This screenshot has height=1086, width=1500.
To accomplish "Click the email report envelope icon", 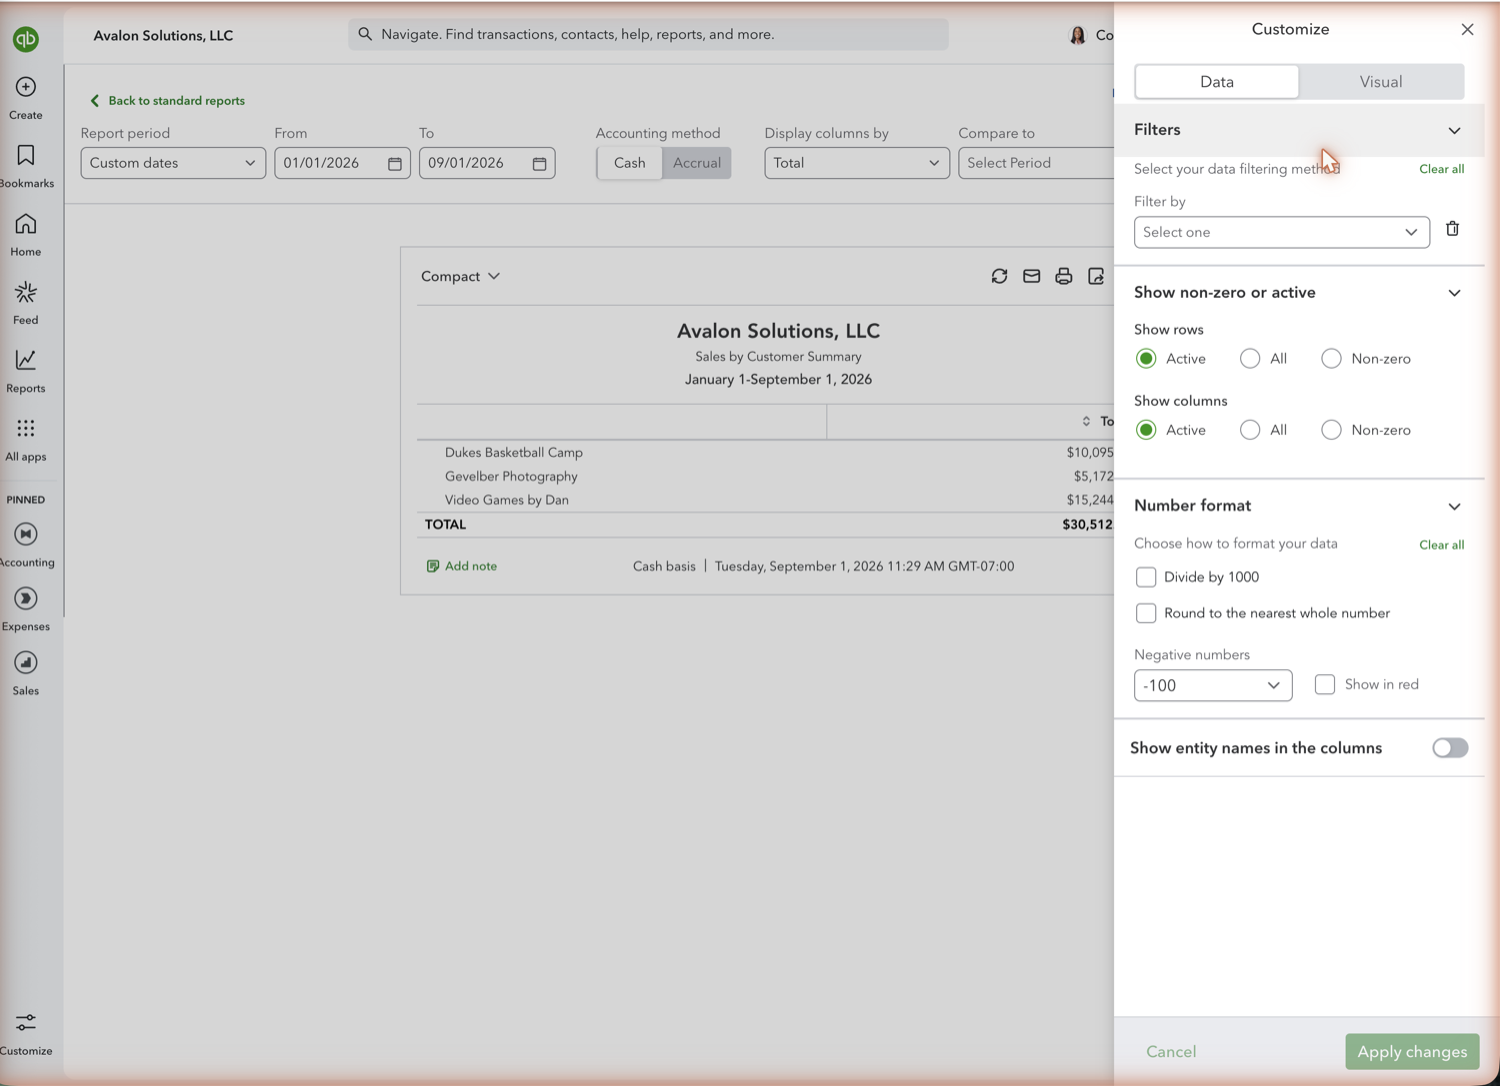I will (x=1031, y=276).
